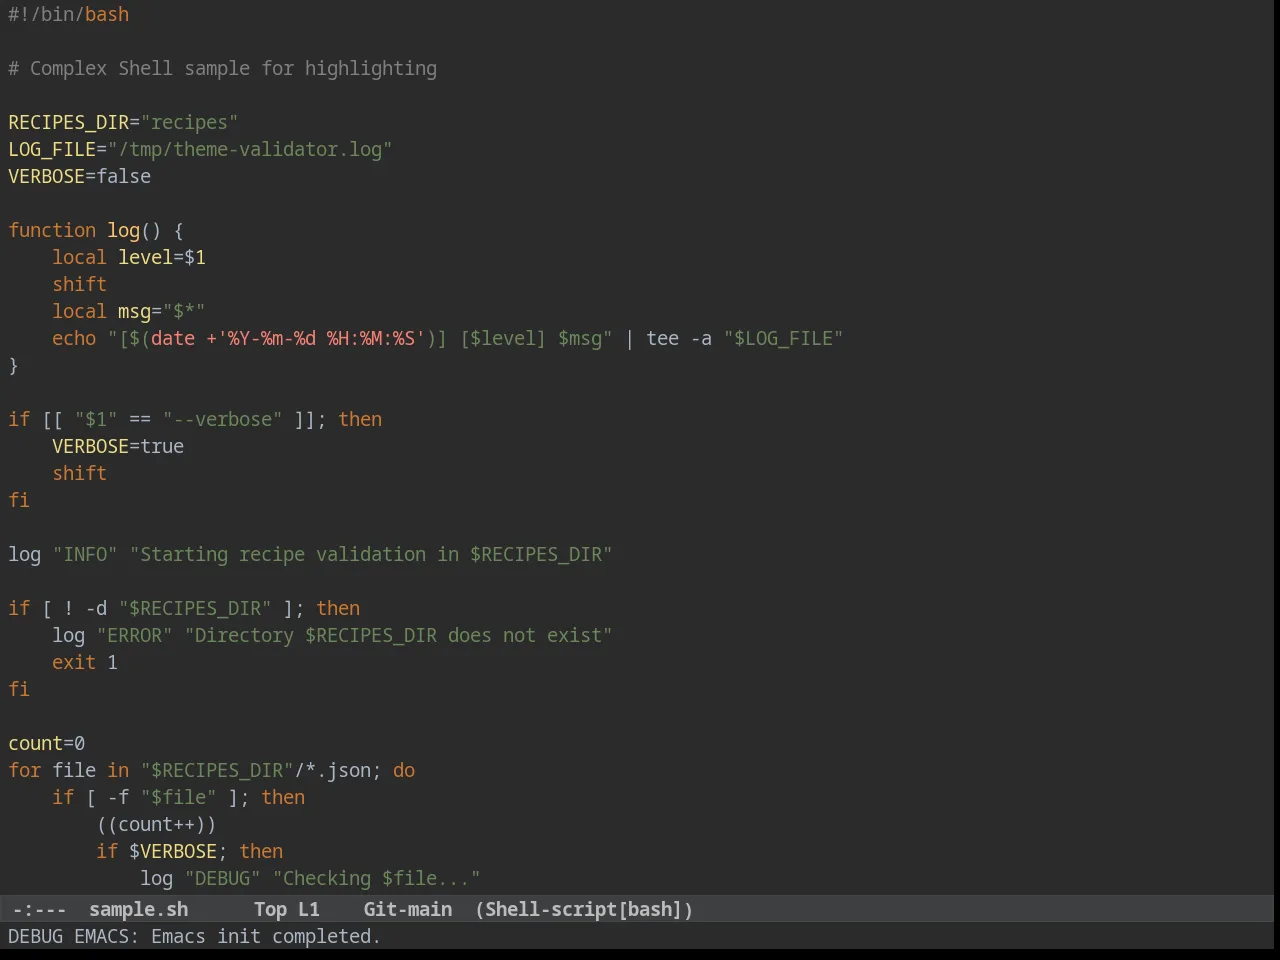Click the "$file" string in -f test
Screen dimensions: 1280x960
click(178, 797)
